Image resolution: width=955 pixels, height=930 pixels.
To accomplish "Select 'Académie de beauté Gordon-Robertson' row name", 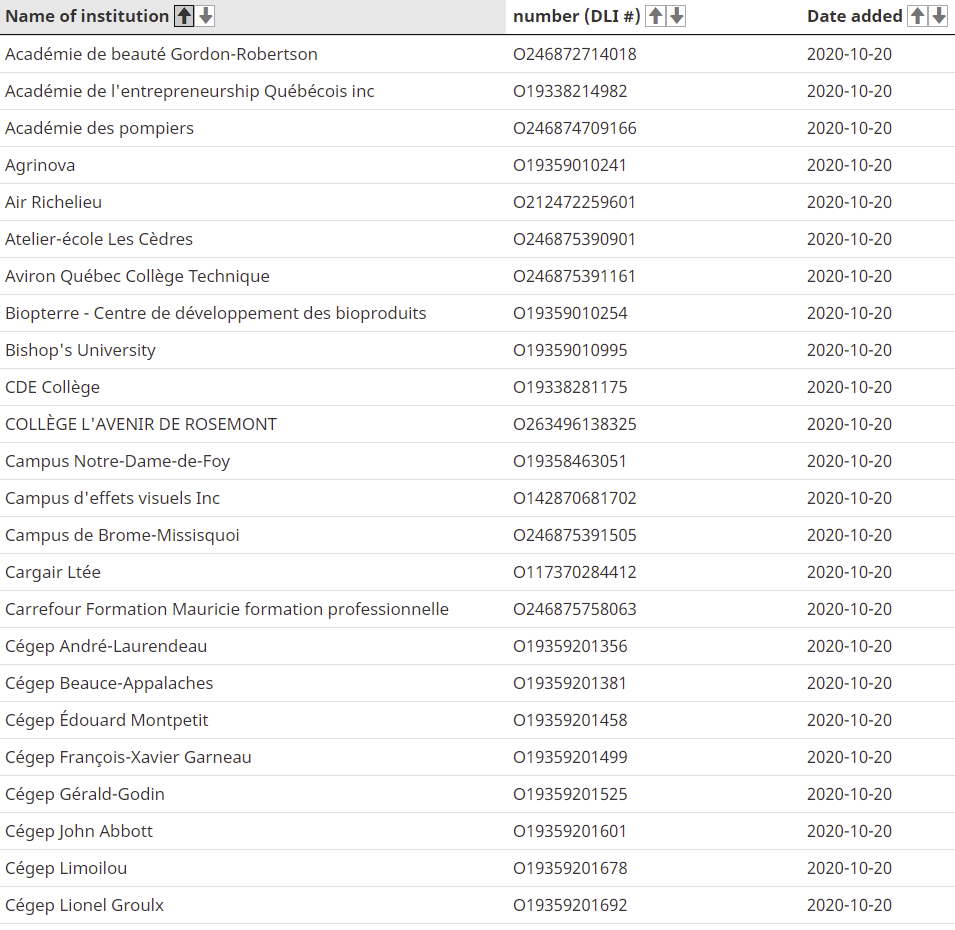I will tap(161, 54).
